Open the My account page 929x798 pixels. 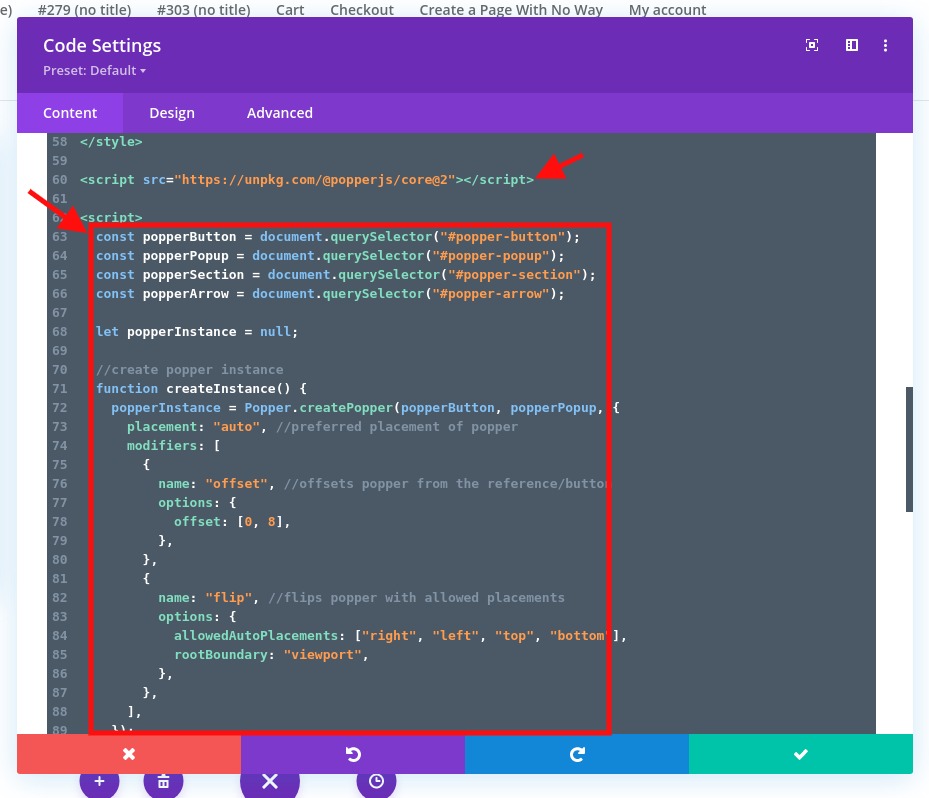(667, 10)
